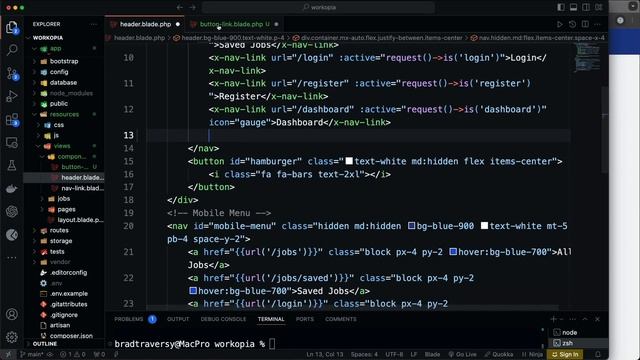Switch to header.blade.php tab

click(x=145, y=24)
